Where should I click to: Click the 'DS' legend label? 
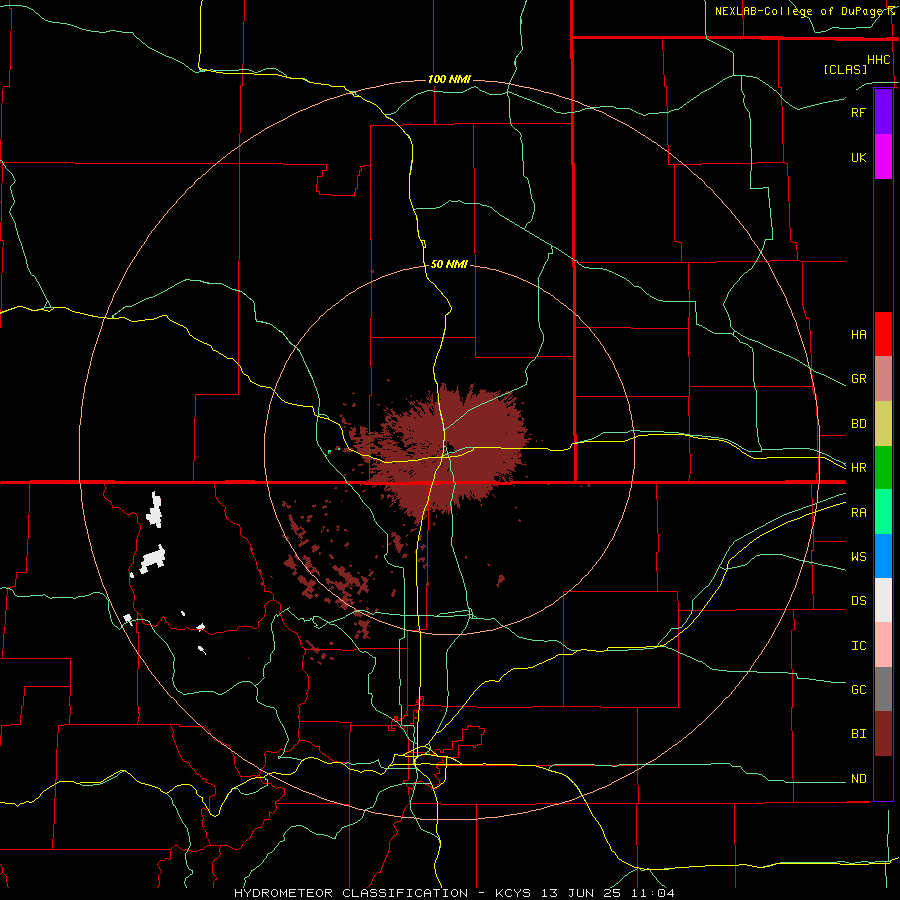point(858,601)
